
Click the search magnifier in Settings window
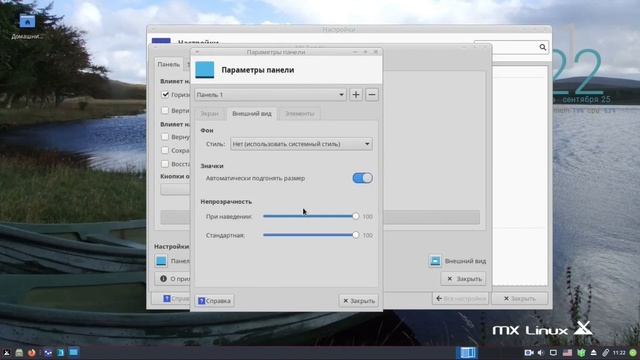click(542, 47)
